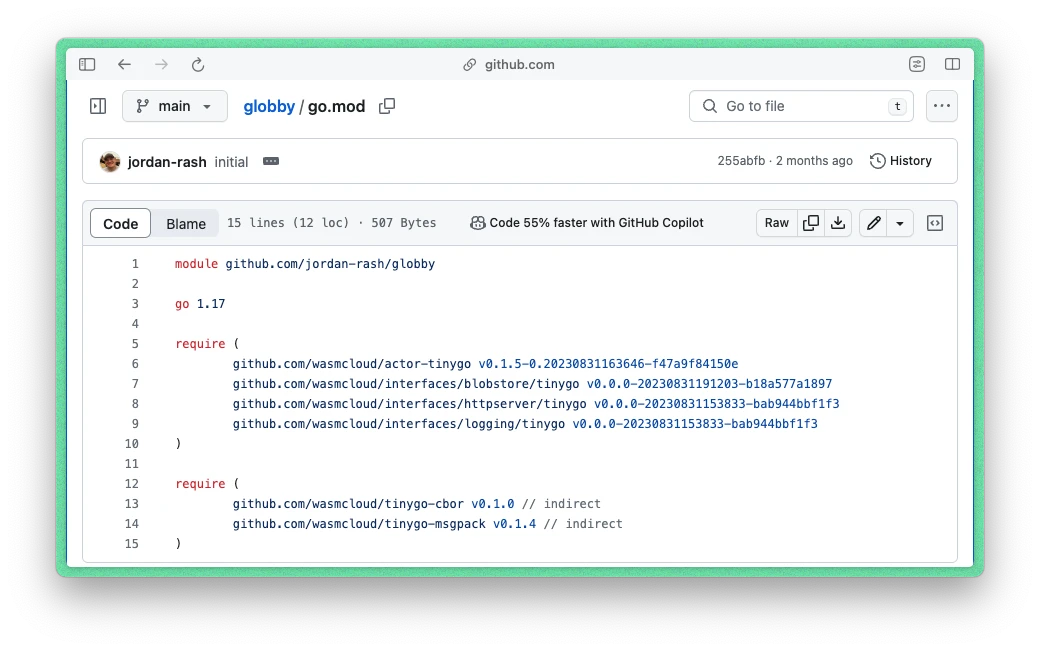This screenshot has width=1040, height=651.
Task: Toggle the browser sidebar icon
Action: 87,64
